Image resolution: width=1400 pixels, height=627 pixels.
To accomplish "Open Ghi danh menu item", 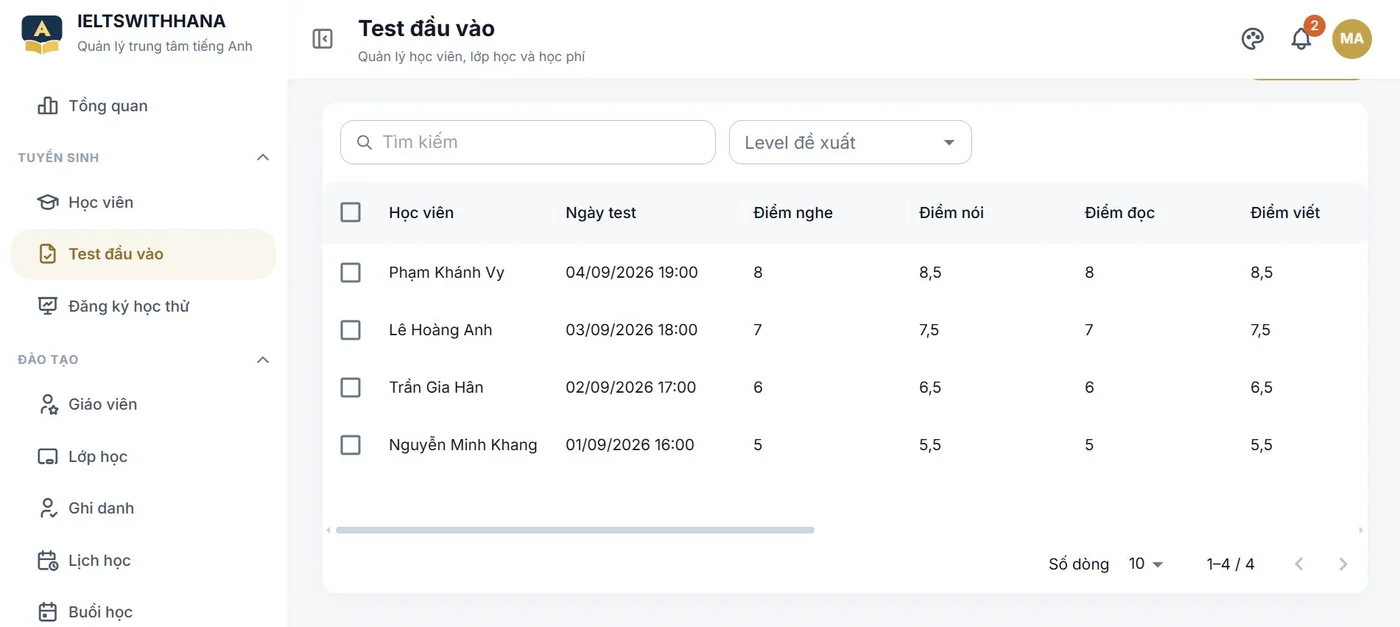I will pos(143,508).
